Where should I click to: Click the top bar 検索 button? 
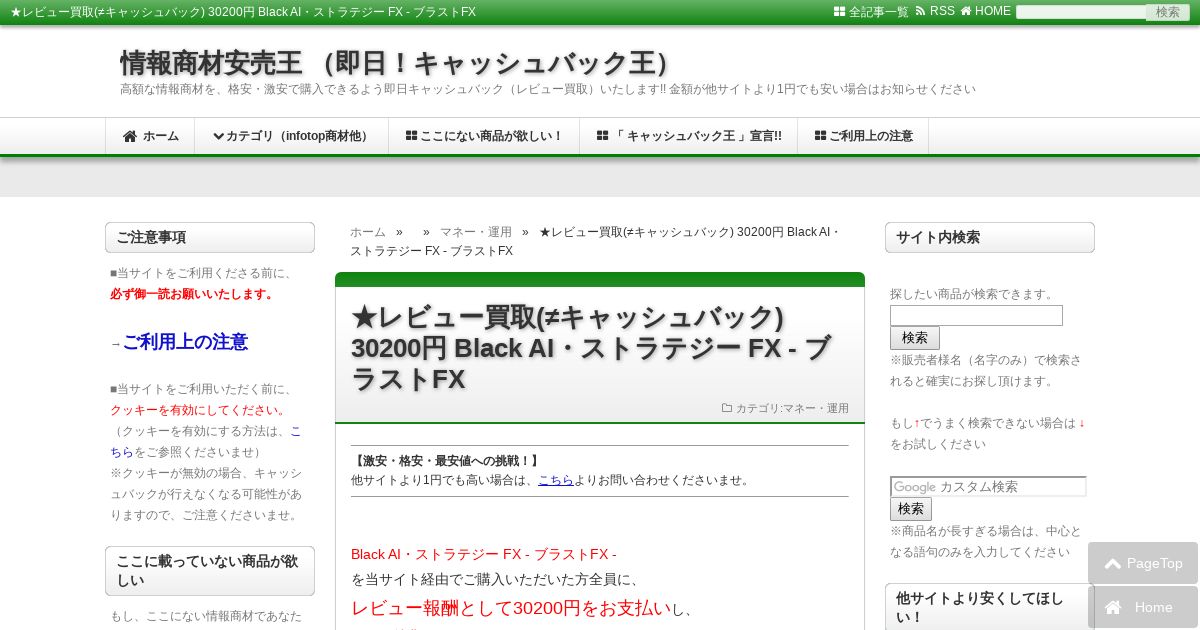point(1168,12)
